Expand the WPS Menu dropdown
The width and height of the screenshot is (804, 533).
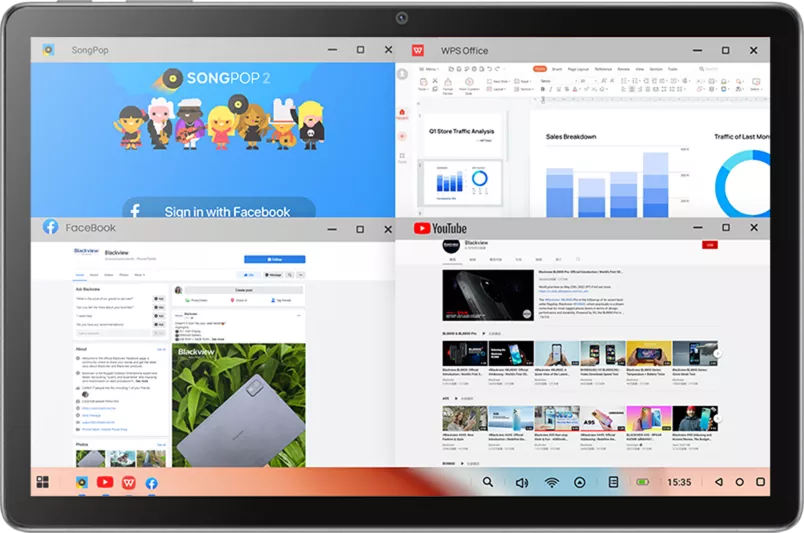[x=431, y=69]
